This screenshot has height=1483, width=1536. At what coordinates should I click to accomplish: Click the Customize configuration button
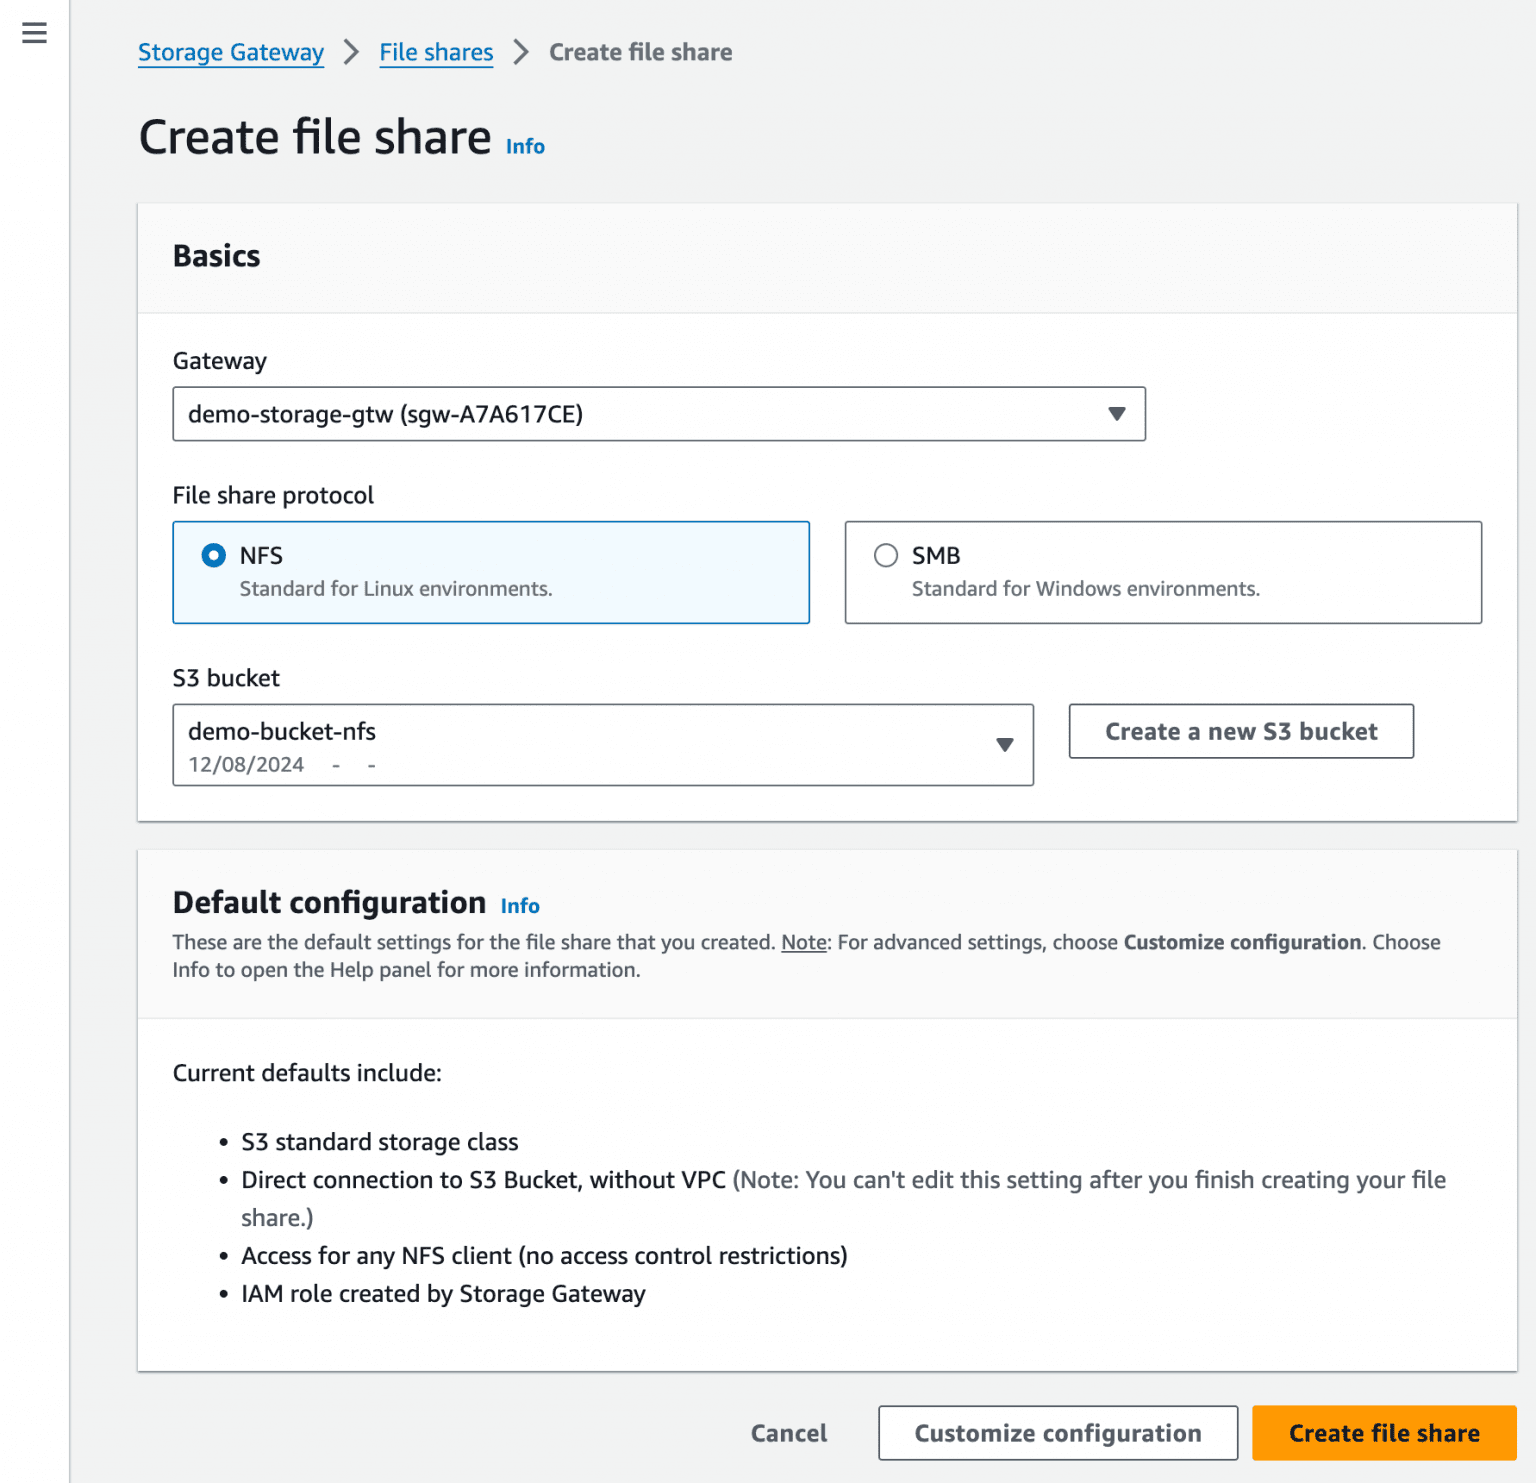(x=1056, y=1432)
